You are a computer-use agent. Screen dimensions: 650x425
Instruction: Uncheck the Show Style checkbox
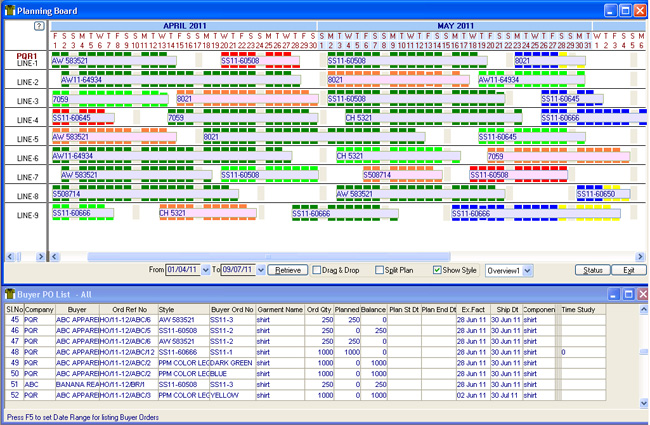[437, 270]
